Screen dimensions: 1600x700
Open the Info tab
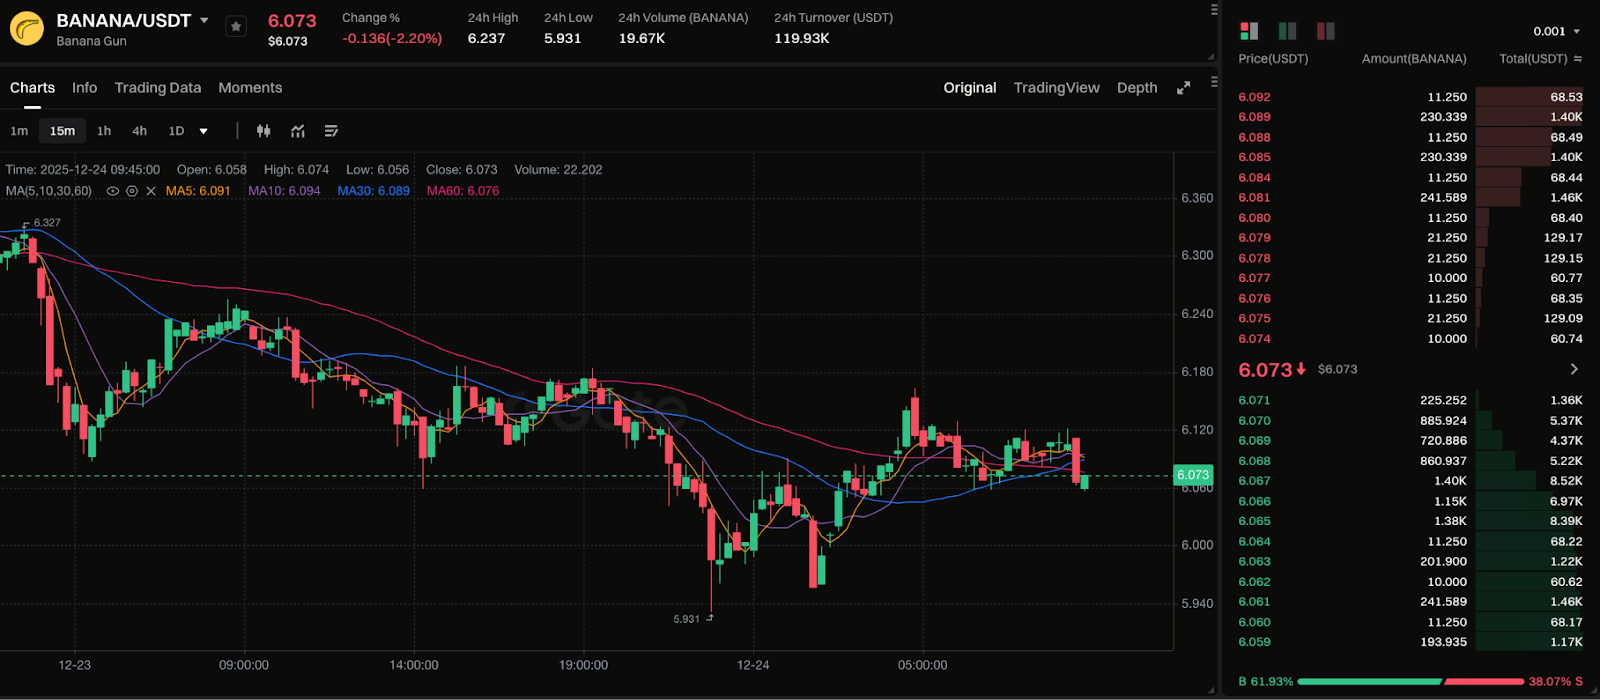click(85, 88)
